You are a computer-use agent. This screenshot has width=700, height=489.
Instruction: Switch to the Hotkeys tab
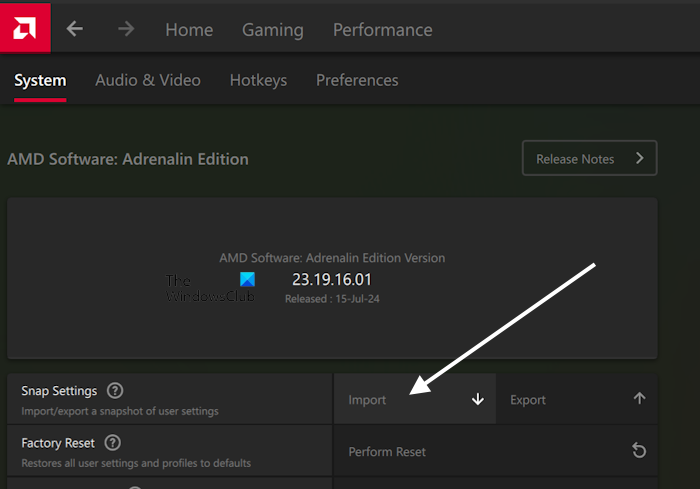pos(258,81)
